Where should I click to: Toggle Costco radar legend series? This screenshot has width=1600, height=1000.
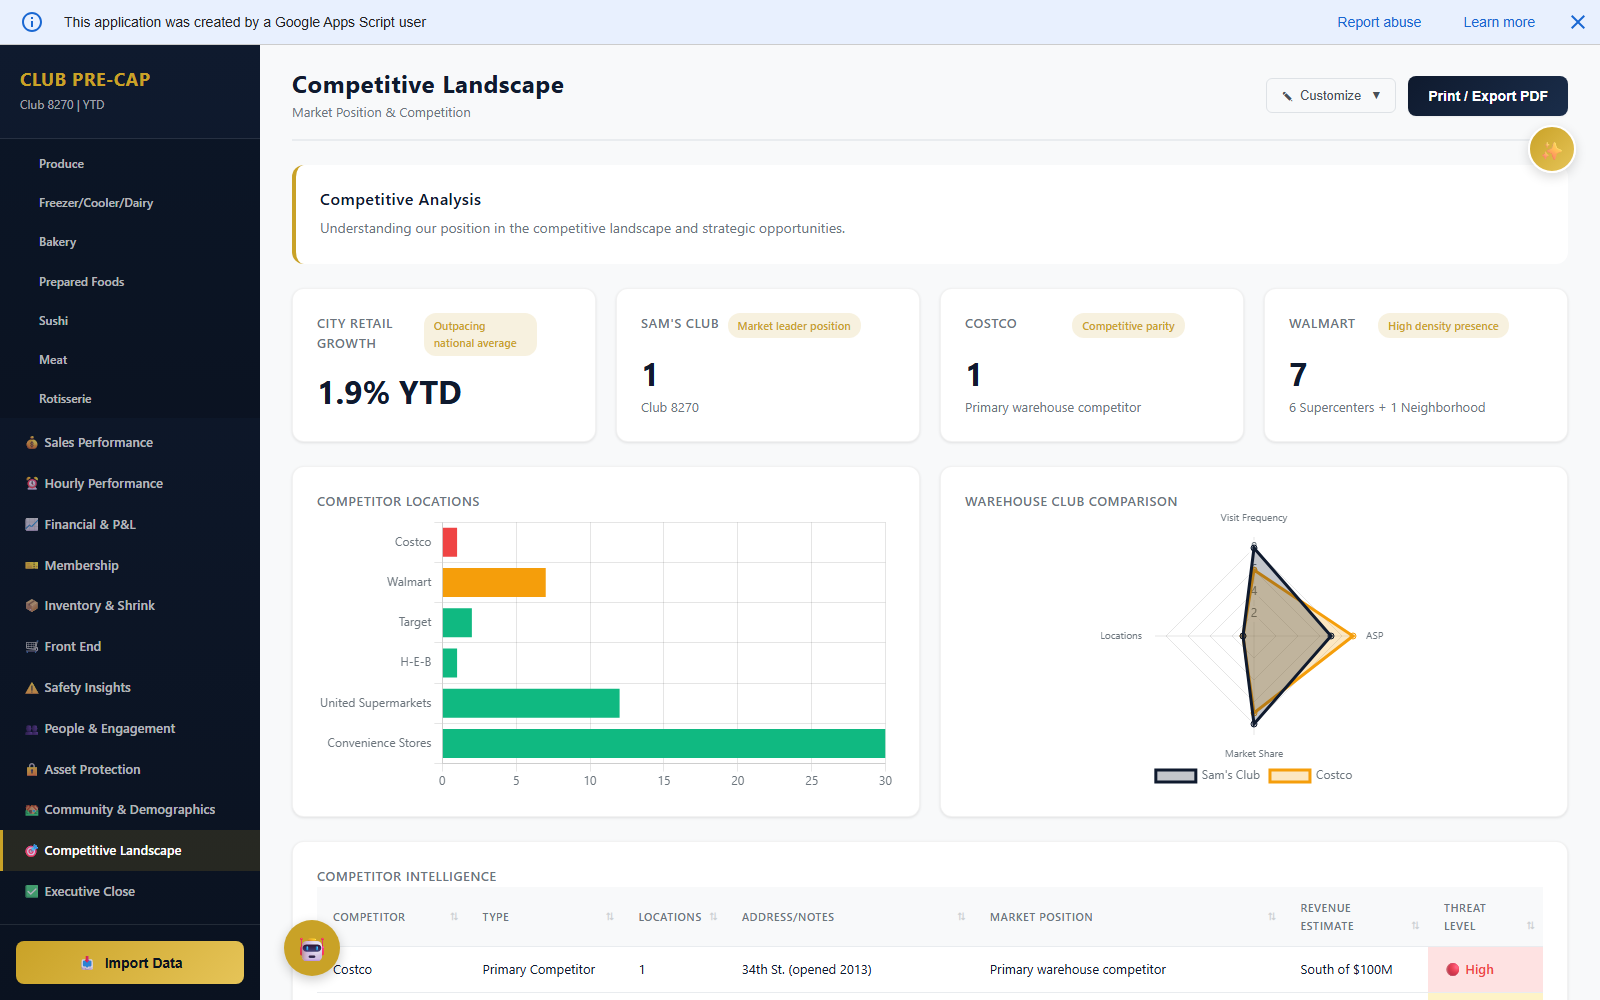tap(1310, 775)
